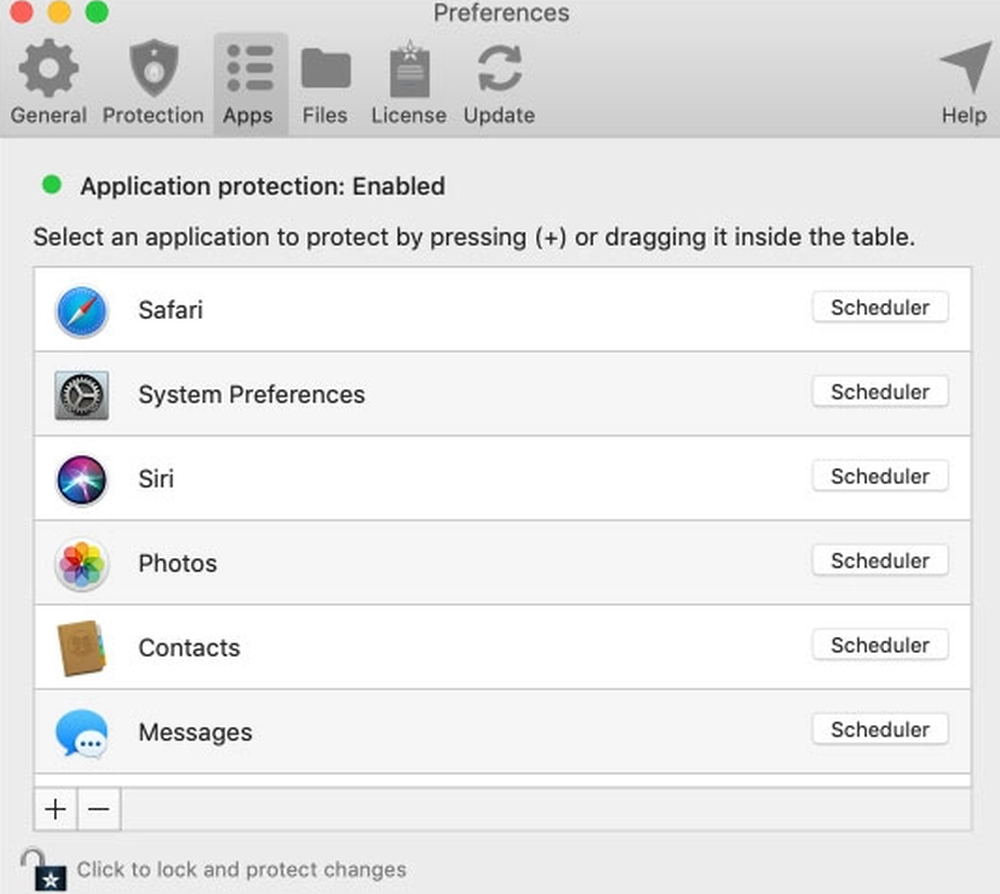Select the Files folder icon
The height and width of the screenshot is (894, 1000).
324,68
